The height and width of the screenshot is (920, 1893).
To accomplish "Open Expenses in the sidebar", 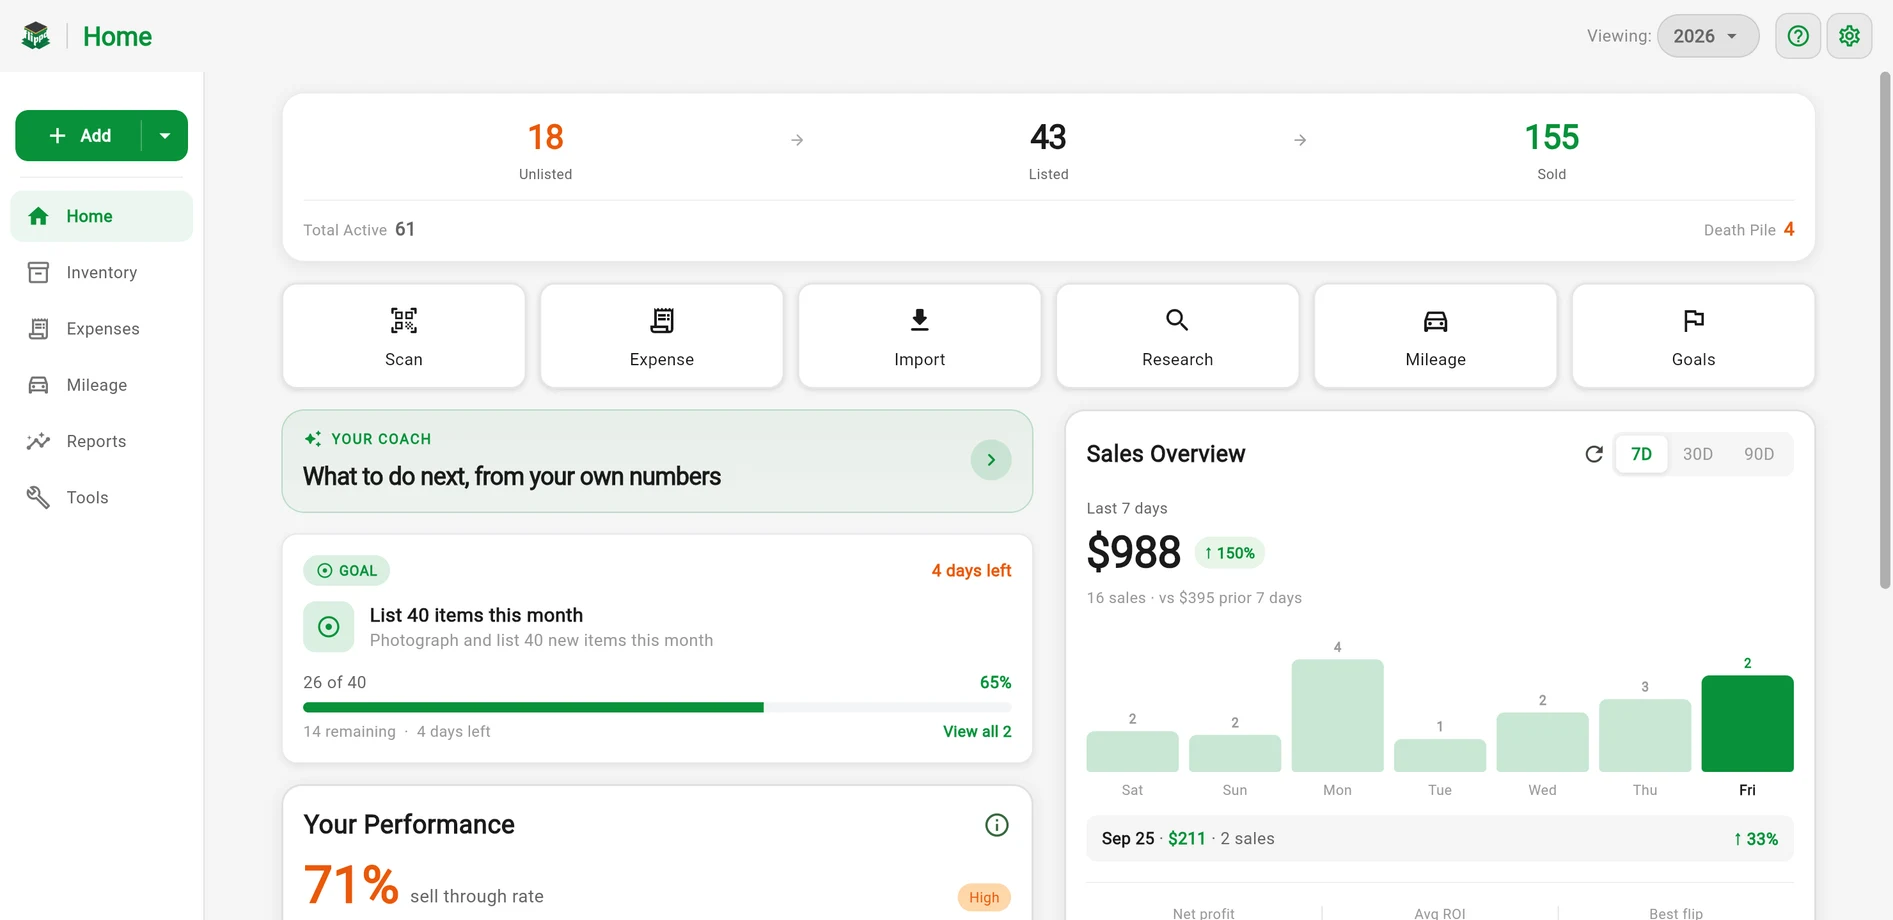I will pos(101,328).
